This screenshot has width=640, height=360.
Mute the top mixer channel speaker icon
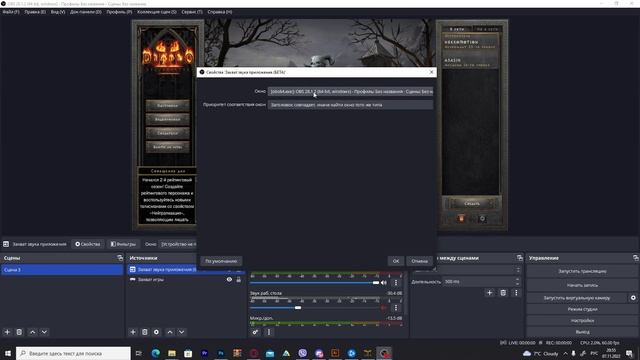384,282
